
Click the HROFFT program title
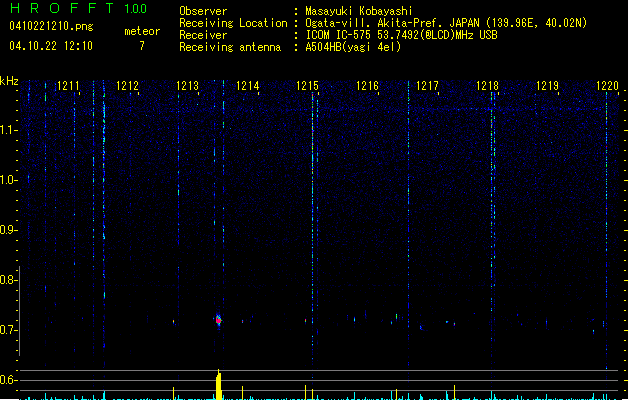coord(62,8)
